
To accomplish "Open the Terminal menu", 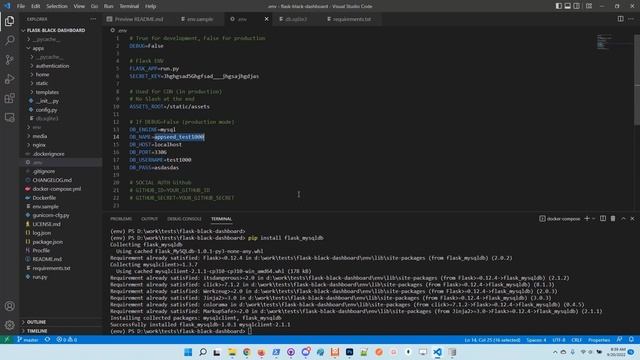I will pos(129,6).
